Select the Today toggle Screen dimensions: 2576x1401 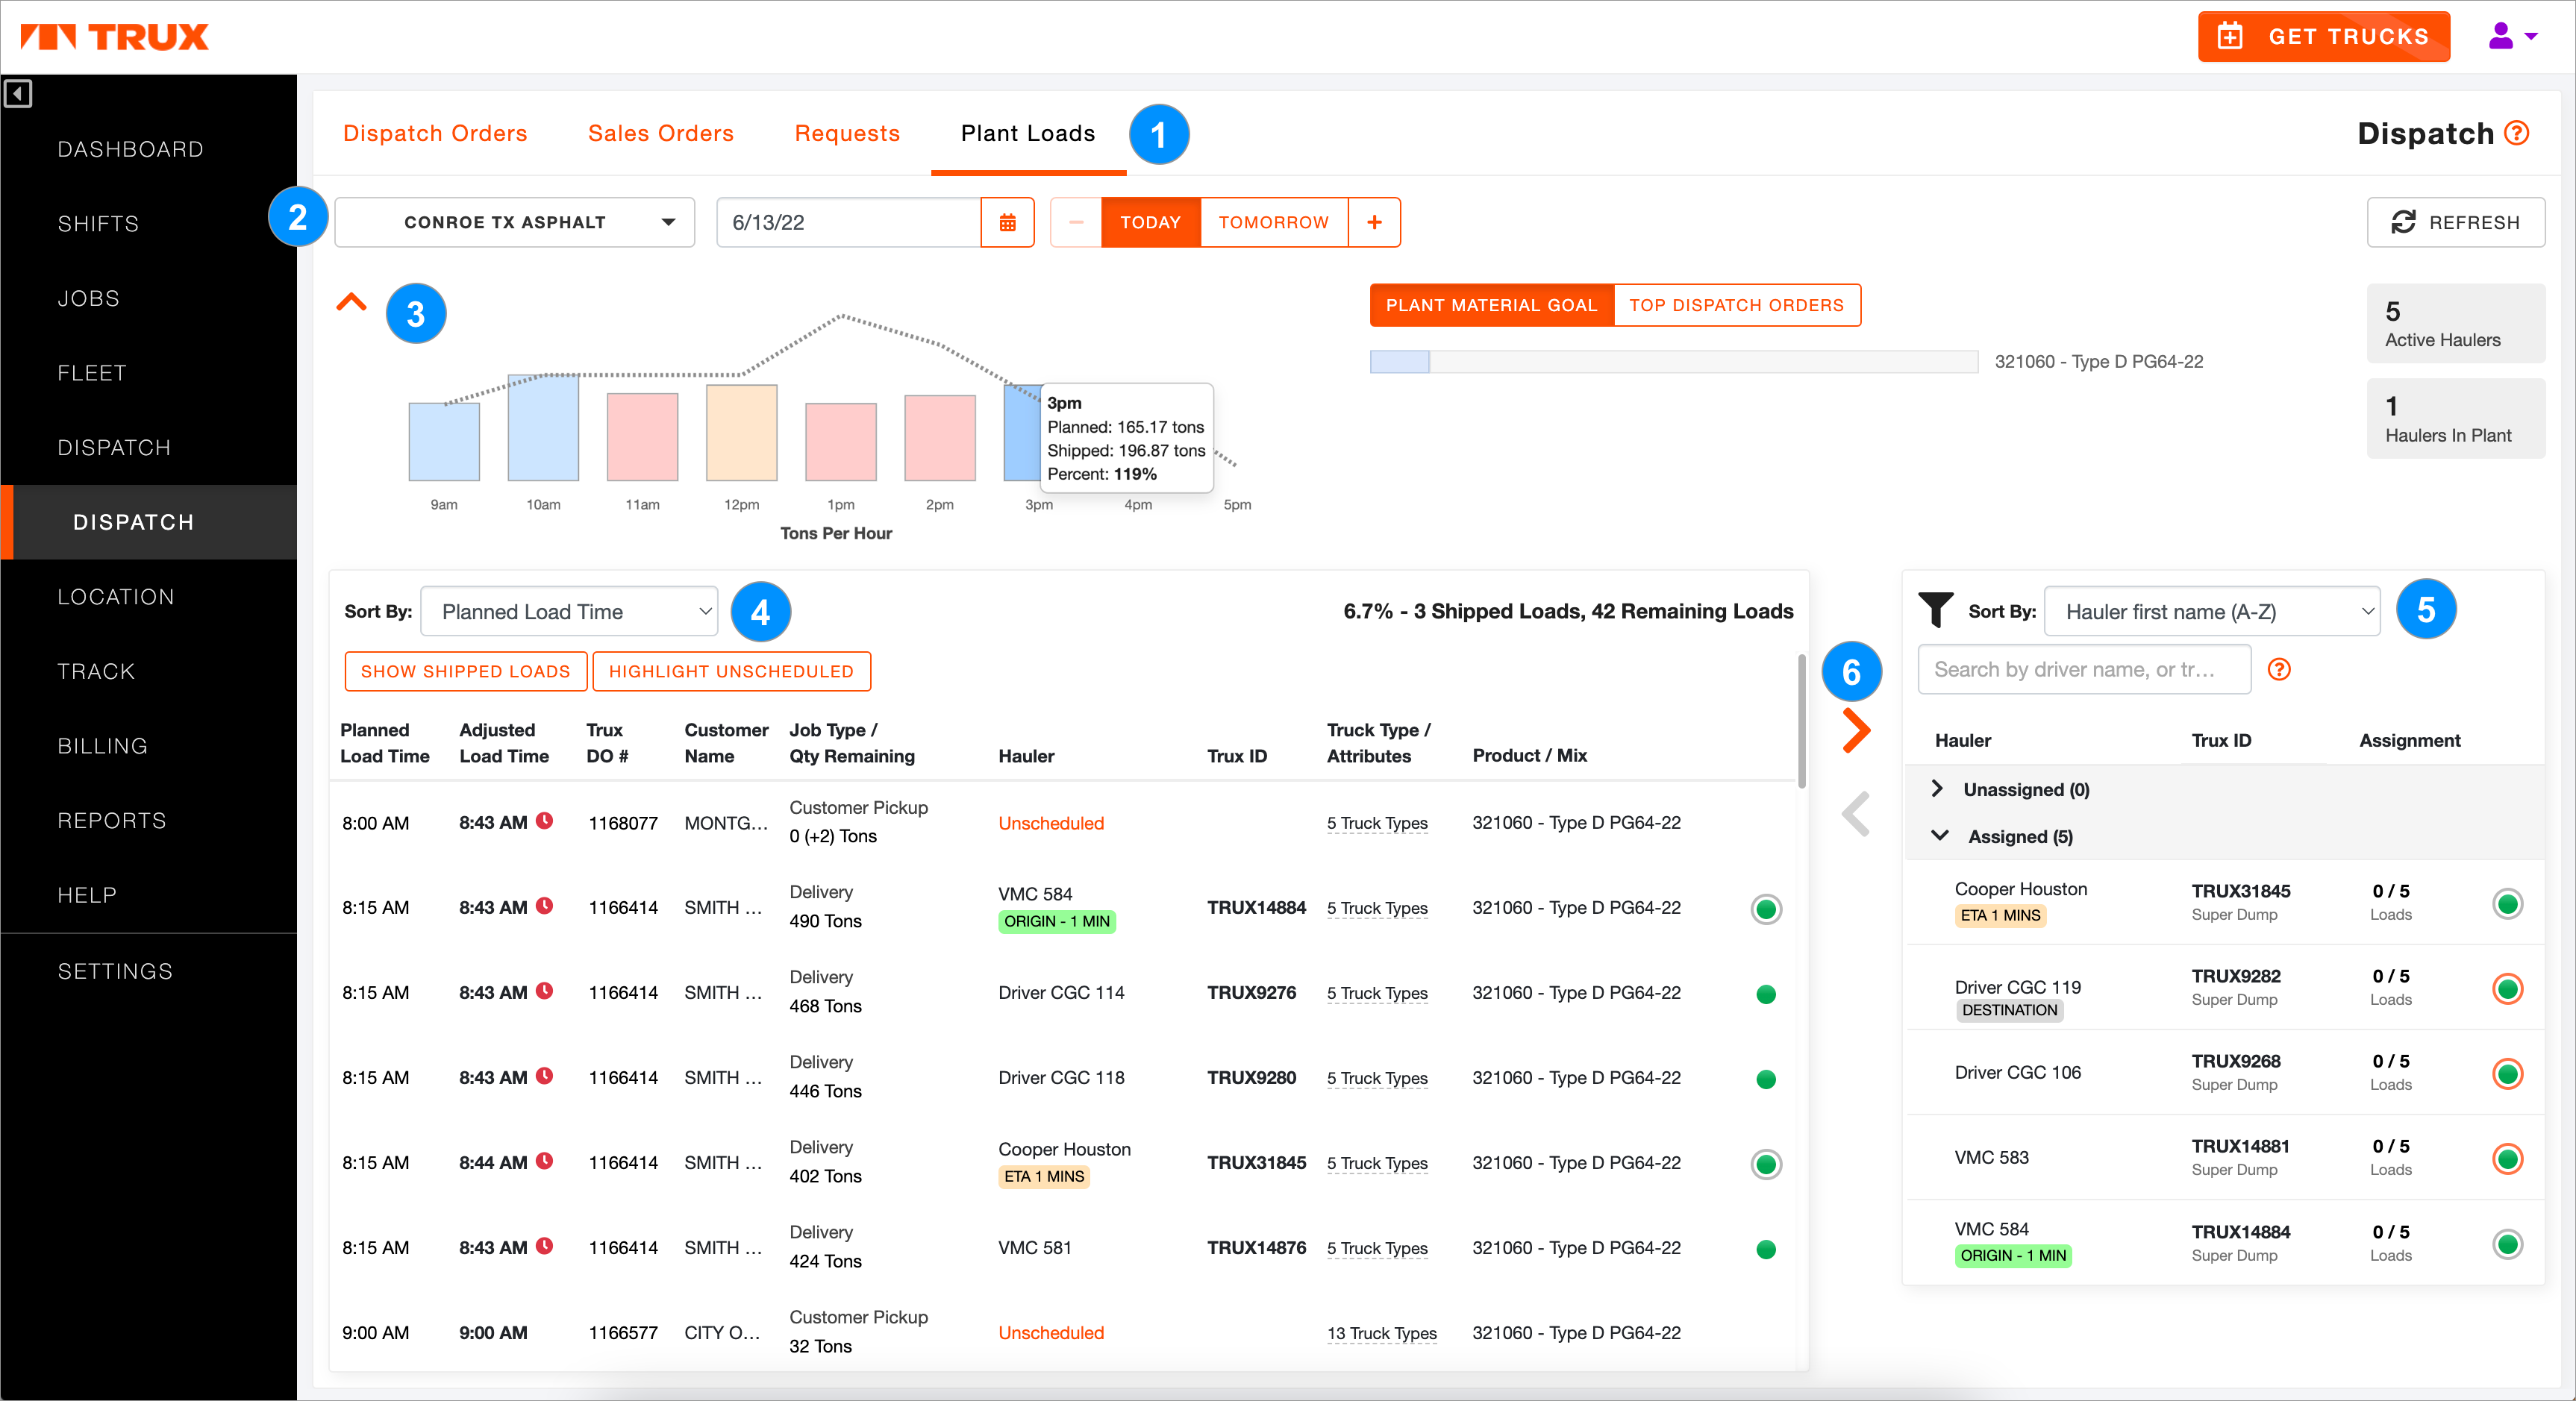[1150, 222]
